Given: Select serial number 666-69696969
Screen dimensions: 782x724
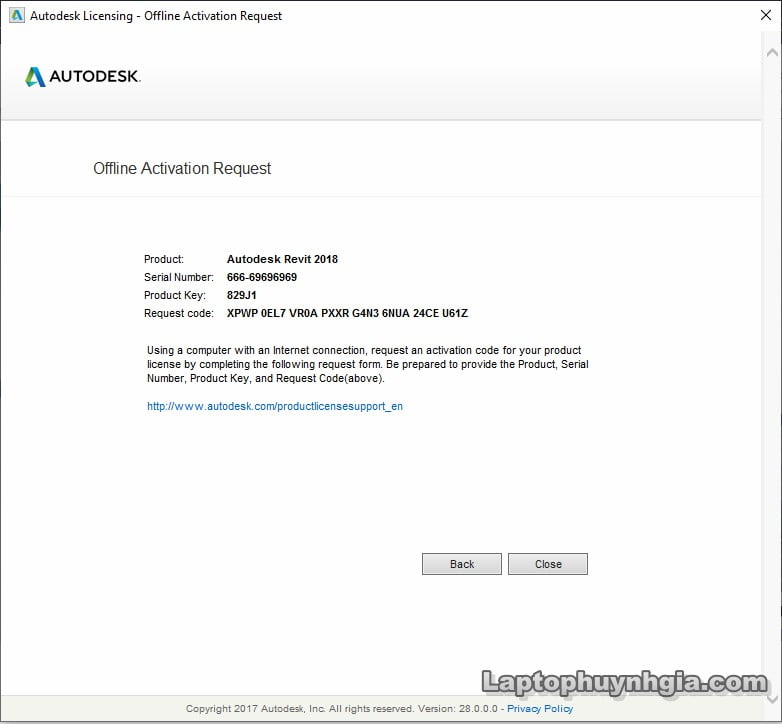Looking at the screenshot, I should (261, 277).
